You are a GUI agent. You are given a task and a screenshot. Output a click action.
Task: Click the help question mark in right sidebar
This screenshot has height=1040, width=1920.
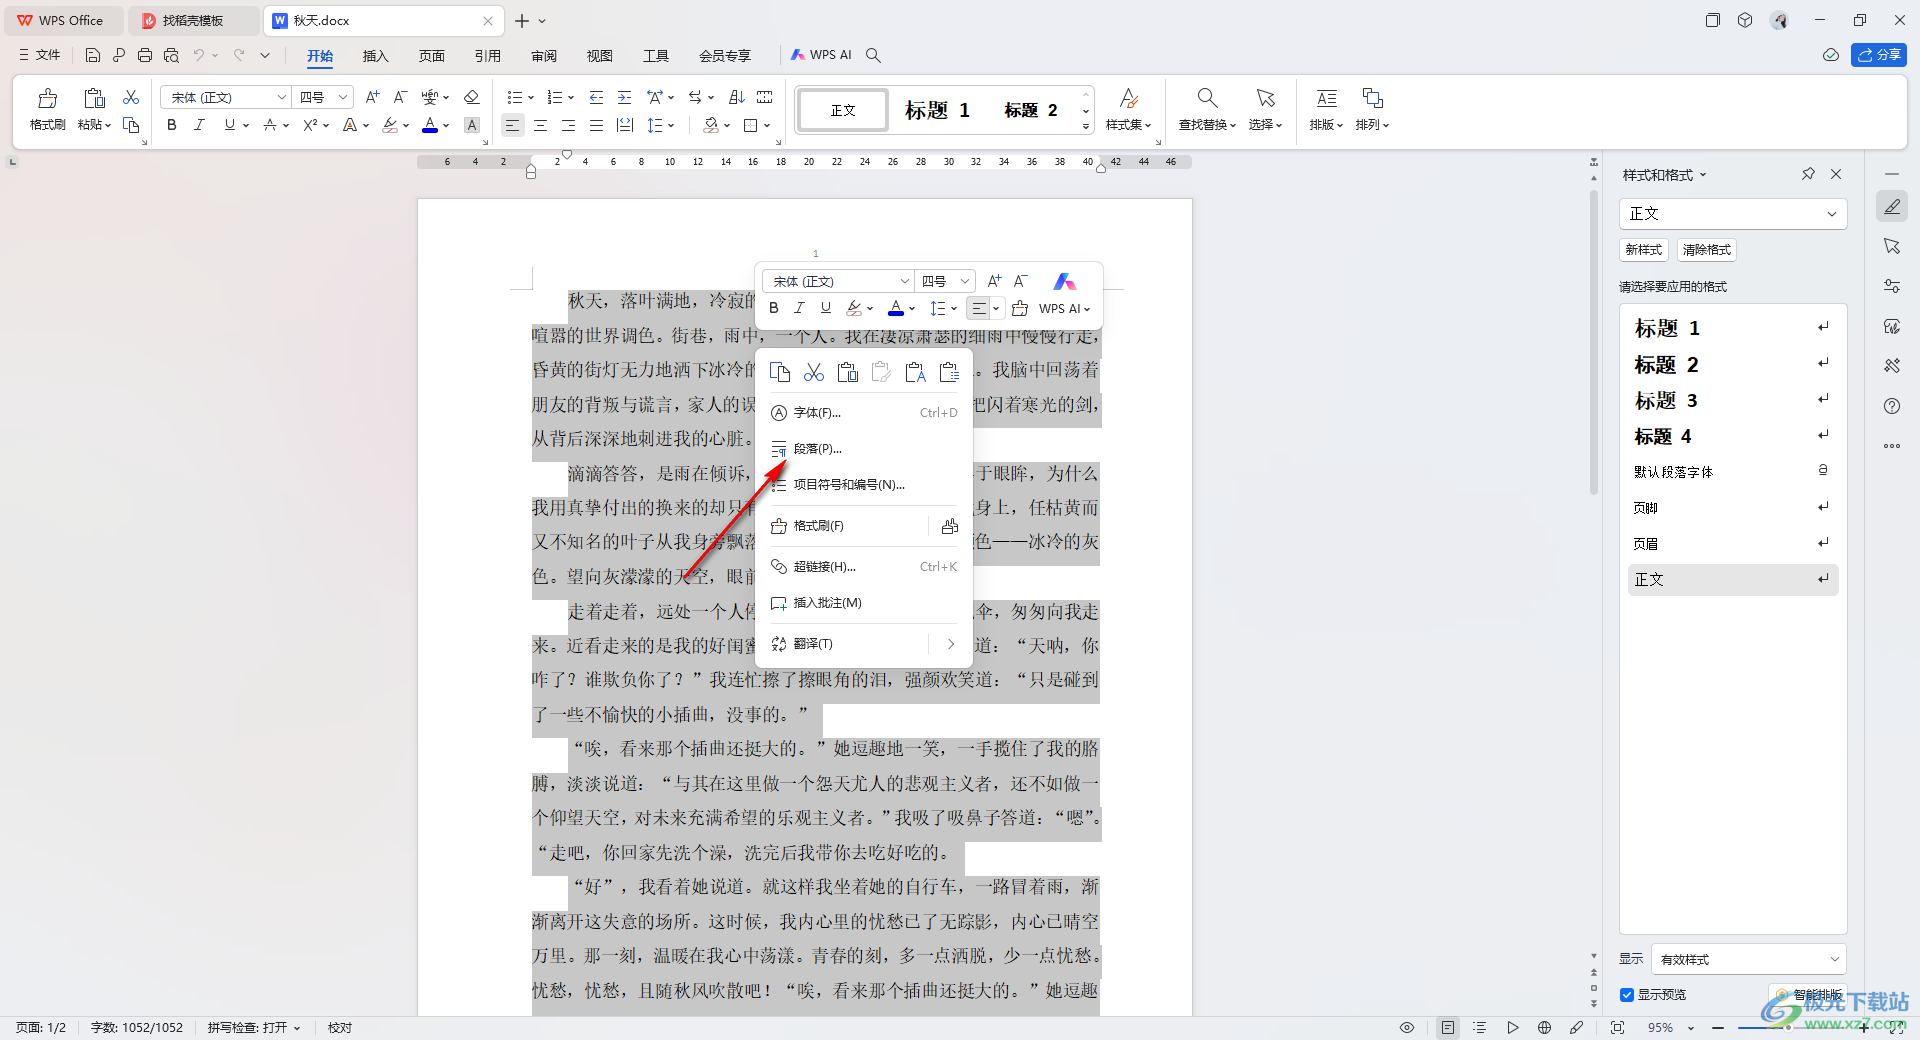(1892, 406)
